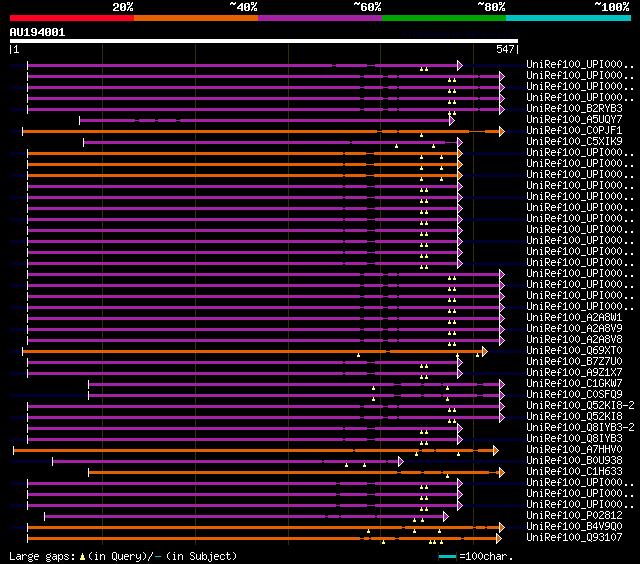Click the orange alignment bar of Q93107
The width and height of the screenshot is (640, 564).
[262, 539]
